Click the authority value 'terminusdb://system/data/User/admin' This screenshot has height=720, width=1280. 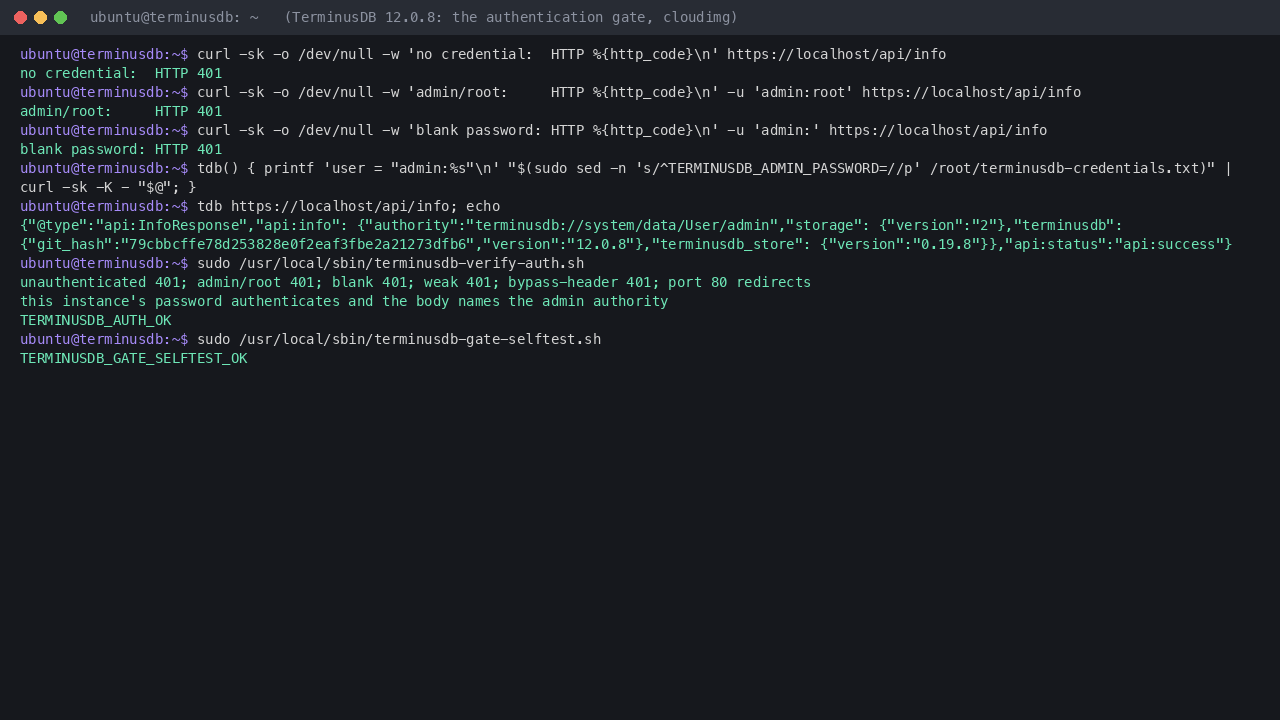[621, 225]
